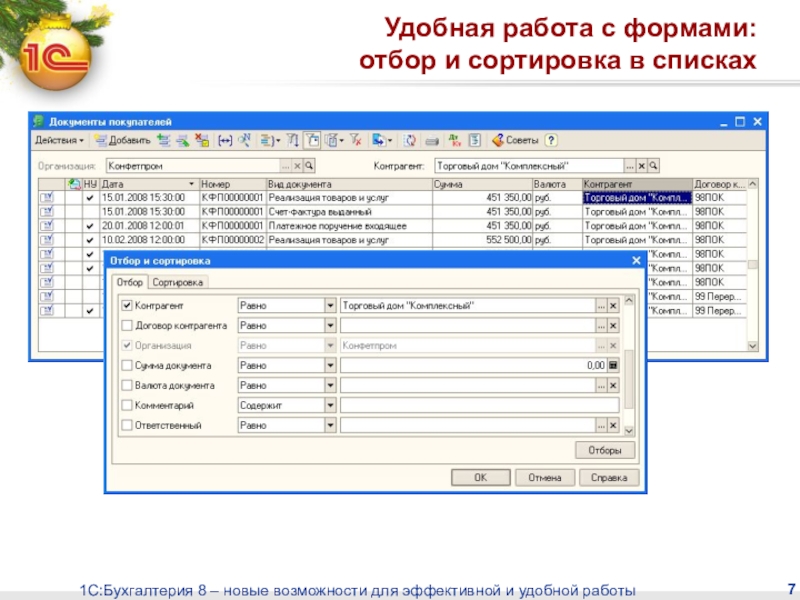
Task: Open comparison dropdown for Ответственный
Action: coord(330,425)
